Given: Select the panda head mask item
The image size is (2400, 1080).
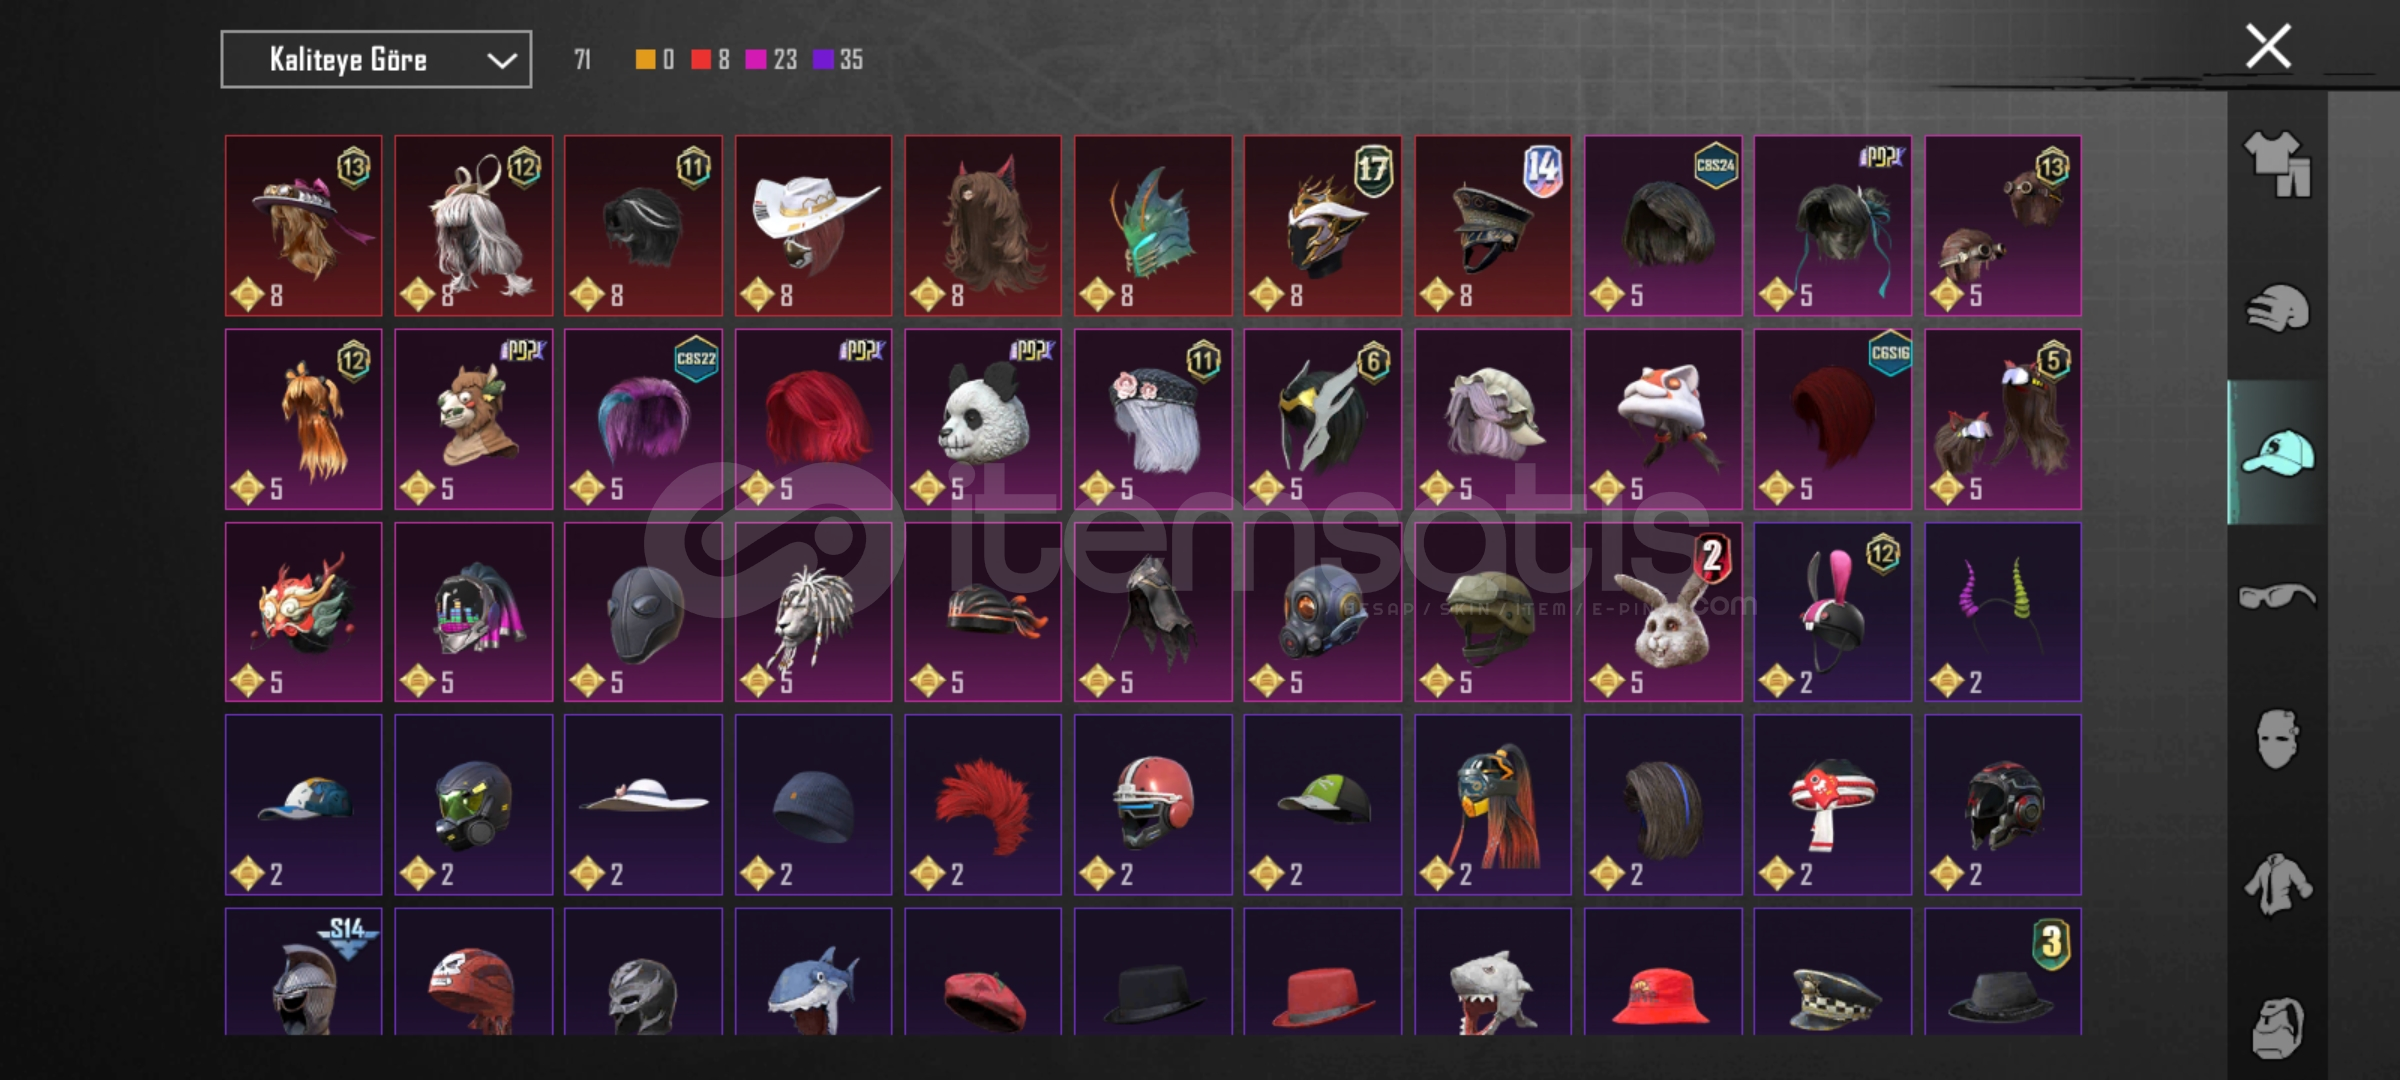Looking at the screenshot, I should point(983,419).
